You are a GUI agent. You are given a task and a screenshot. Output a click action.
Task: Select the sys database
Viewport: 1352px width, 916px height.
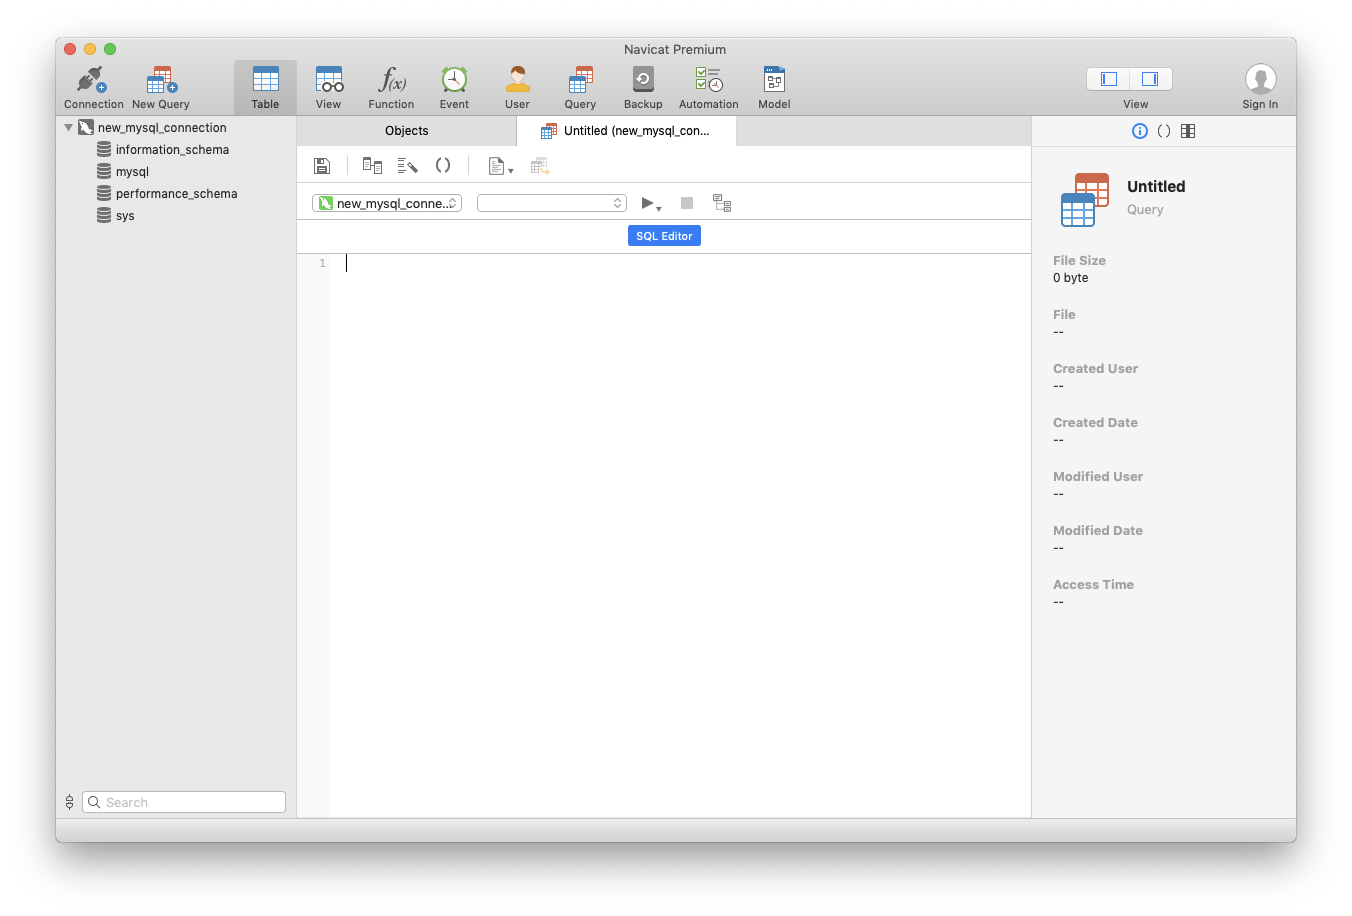125,216
